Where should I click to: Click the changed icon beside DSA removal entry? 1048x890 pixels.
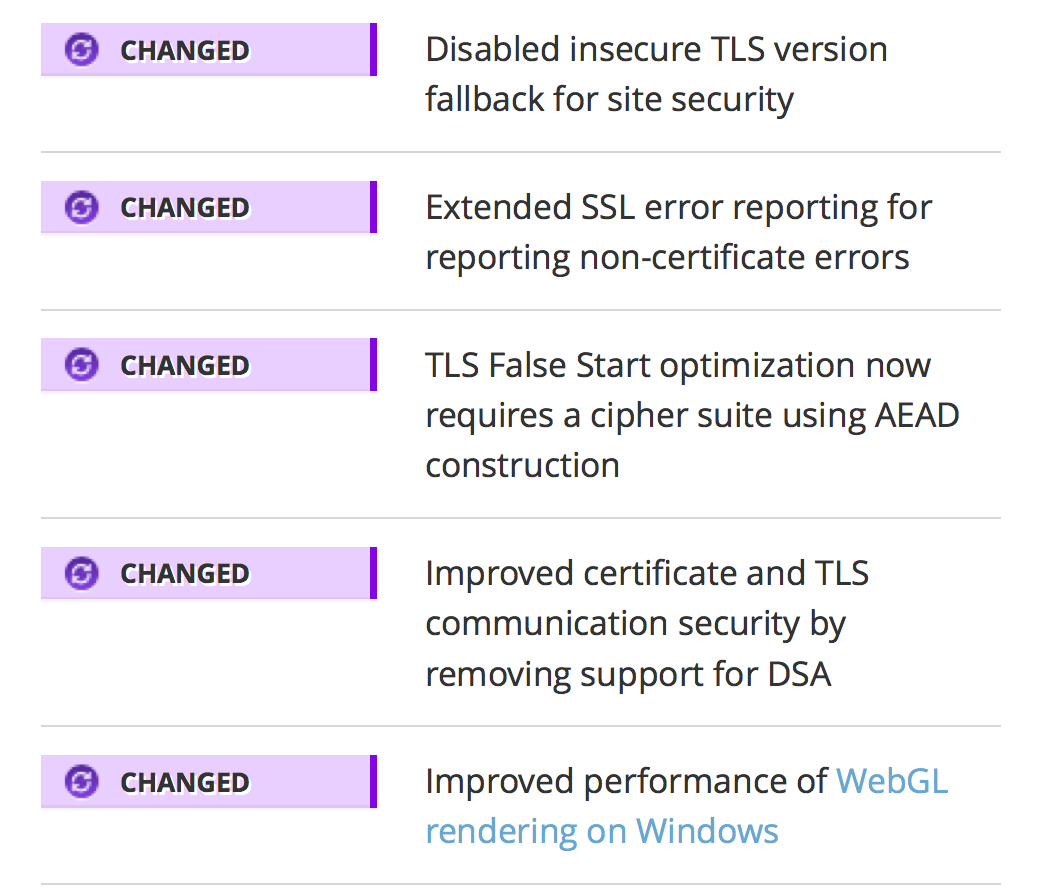(82, 574)
